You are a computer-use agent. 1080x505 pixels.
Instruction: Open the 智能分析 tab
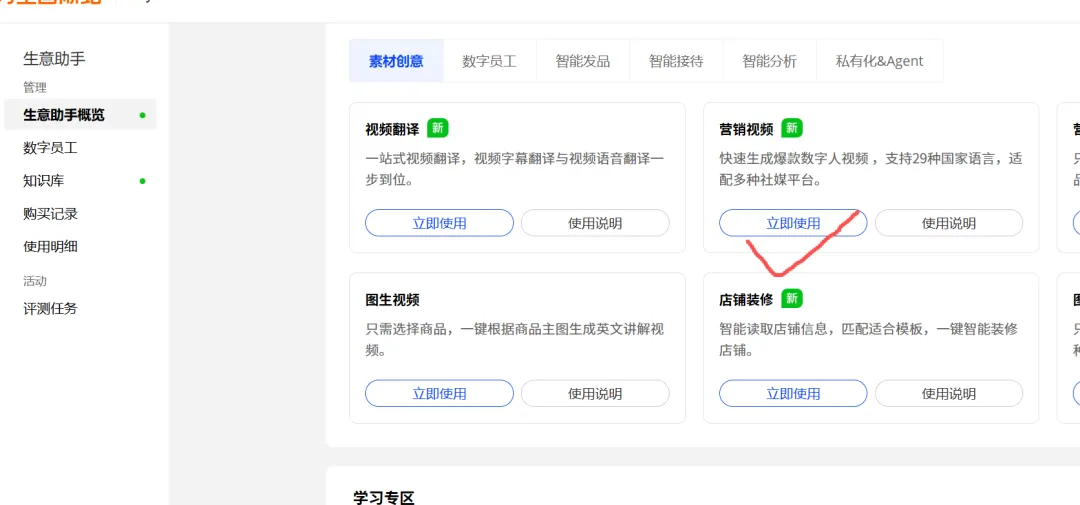769,61
